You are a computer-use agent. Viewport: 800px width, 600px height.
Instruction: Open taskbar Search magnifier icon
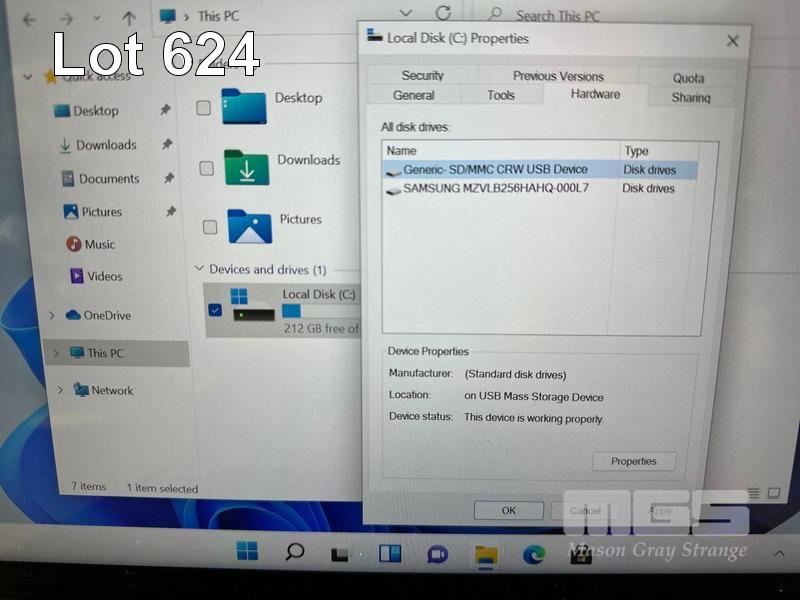294,551
